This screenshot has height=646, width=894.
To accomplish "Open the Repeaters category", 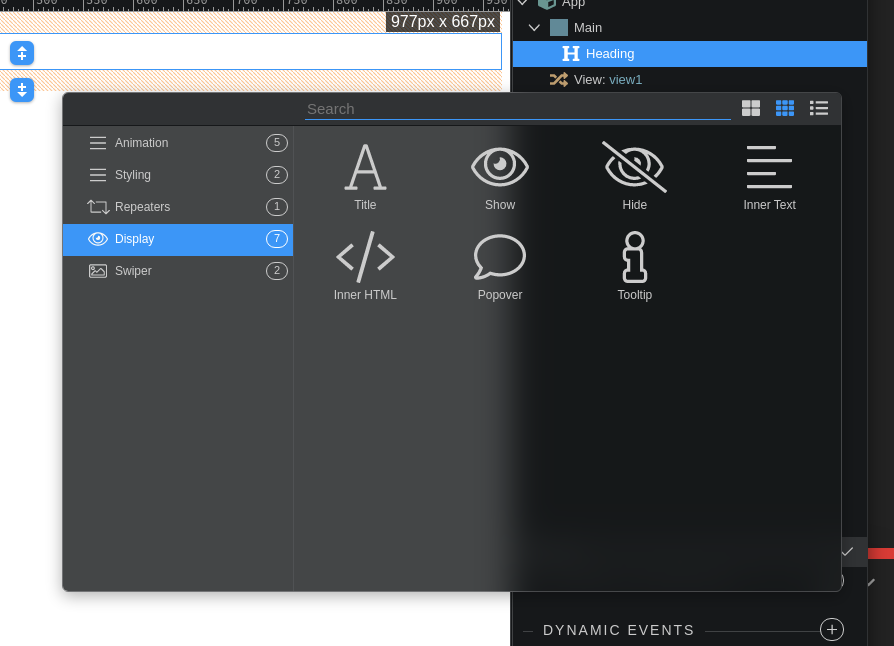I will [178, 206].
